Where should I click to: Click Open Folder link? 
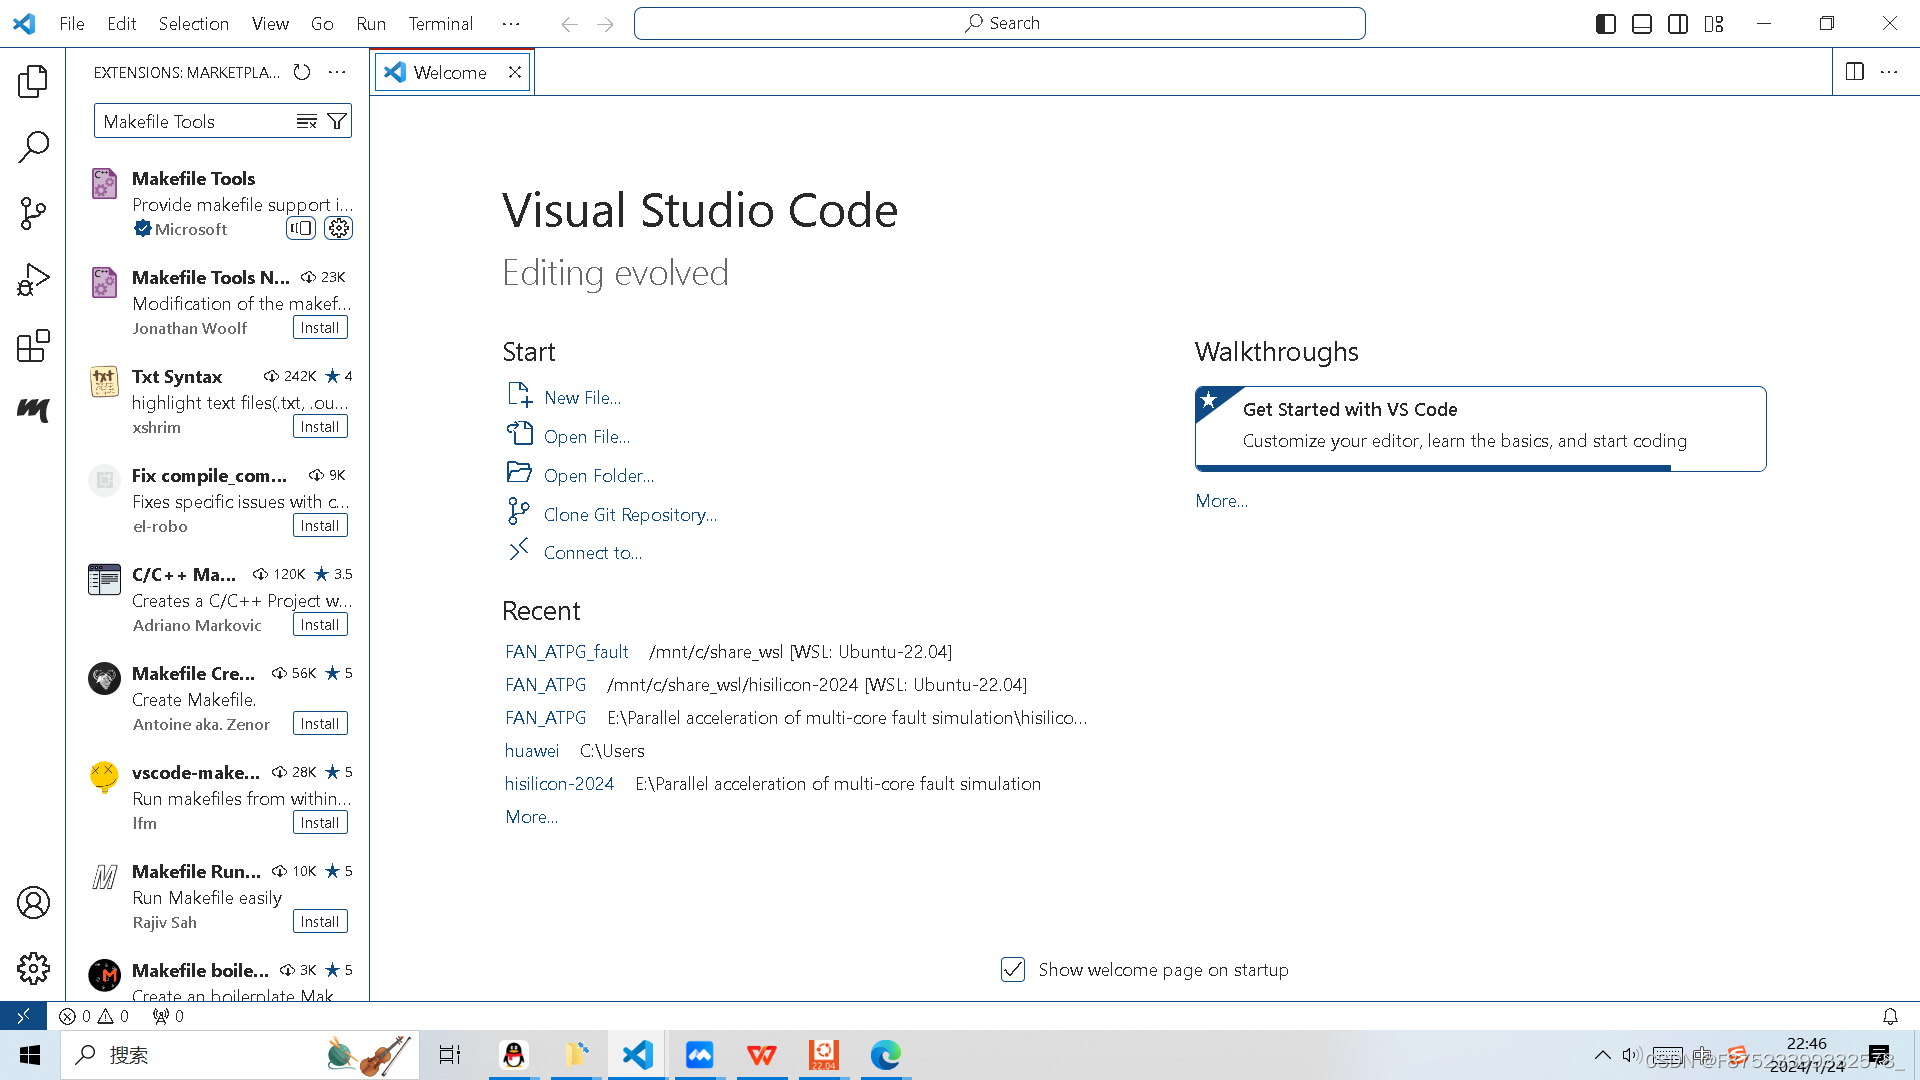[599, 475]
